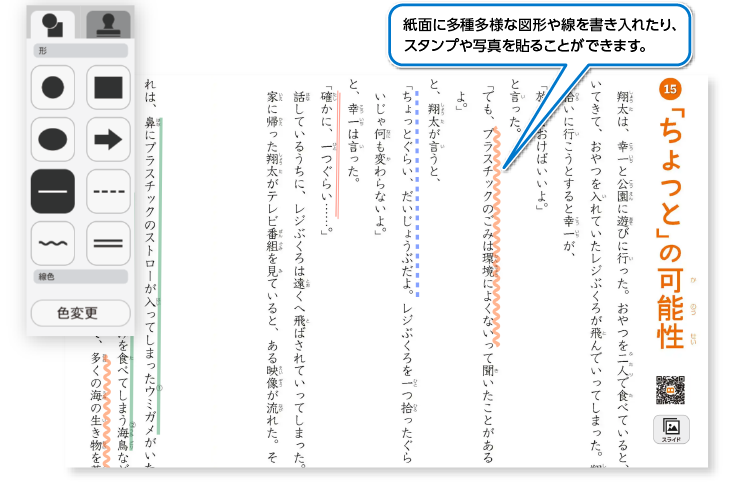Click the QR code image
This screenshot has height=501, width=754.
click(x=670, y=390)
